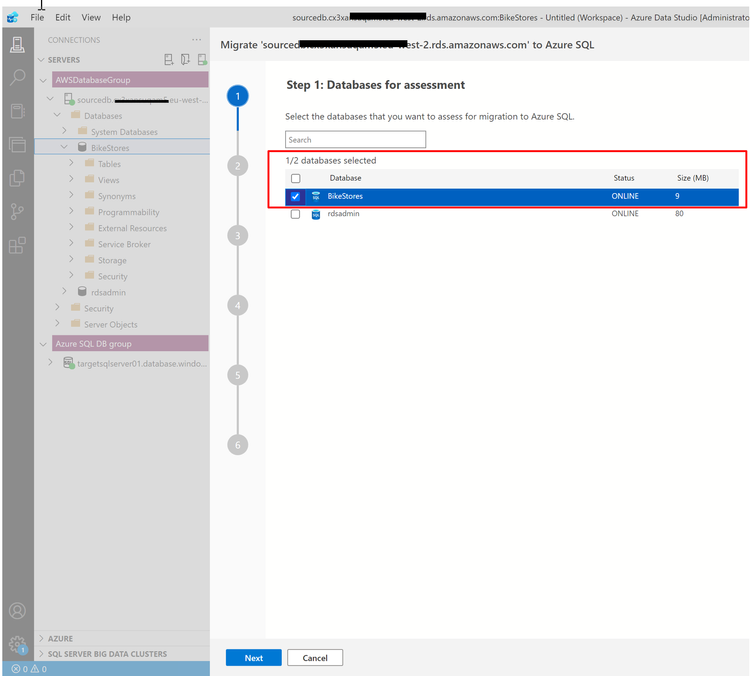Go to wizard step 5 circle
750x676 pixels.
(x=238, y=375)
